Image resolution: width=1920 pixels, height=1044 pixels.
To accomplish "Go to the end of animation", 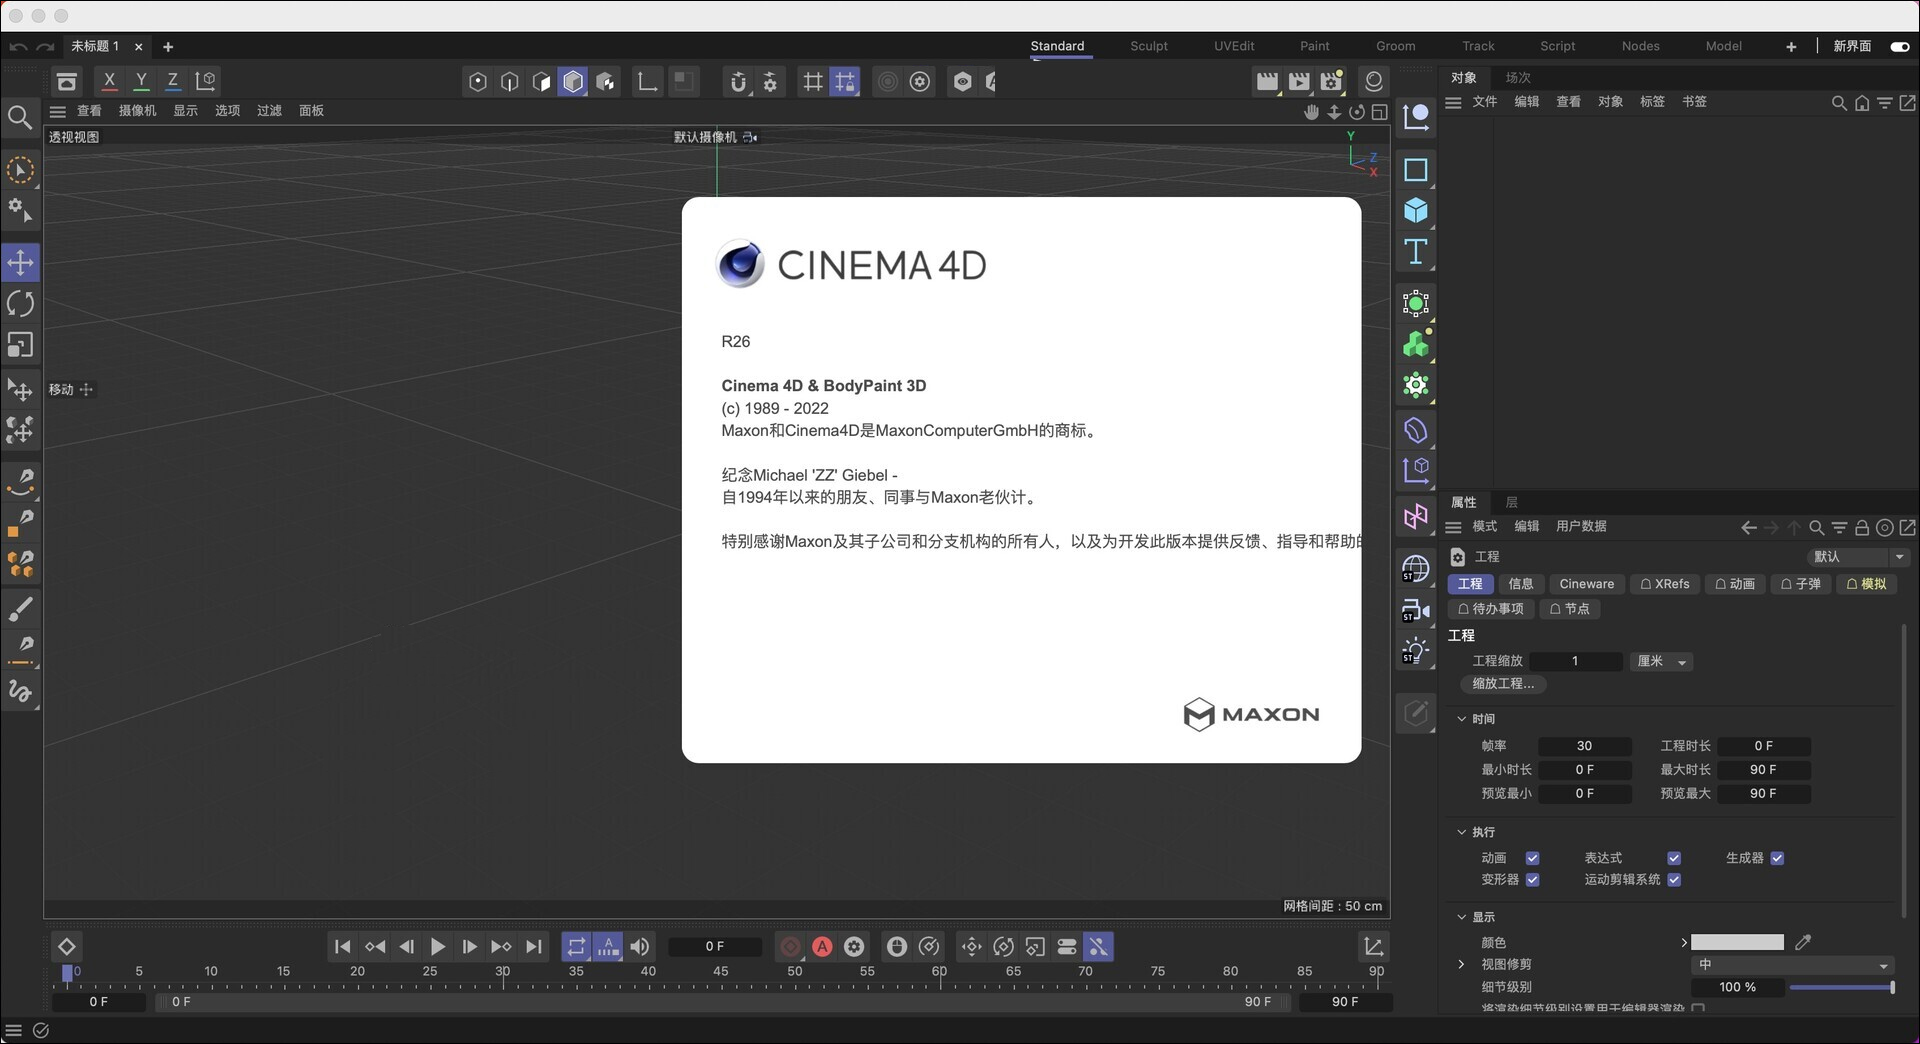I will [534, 946].
